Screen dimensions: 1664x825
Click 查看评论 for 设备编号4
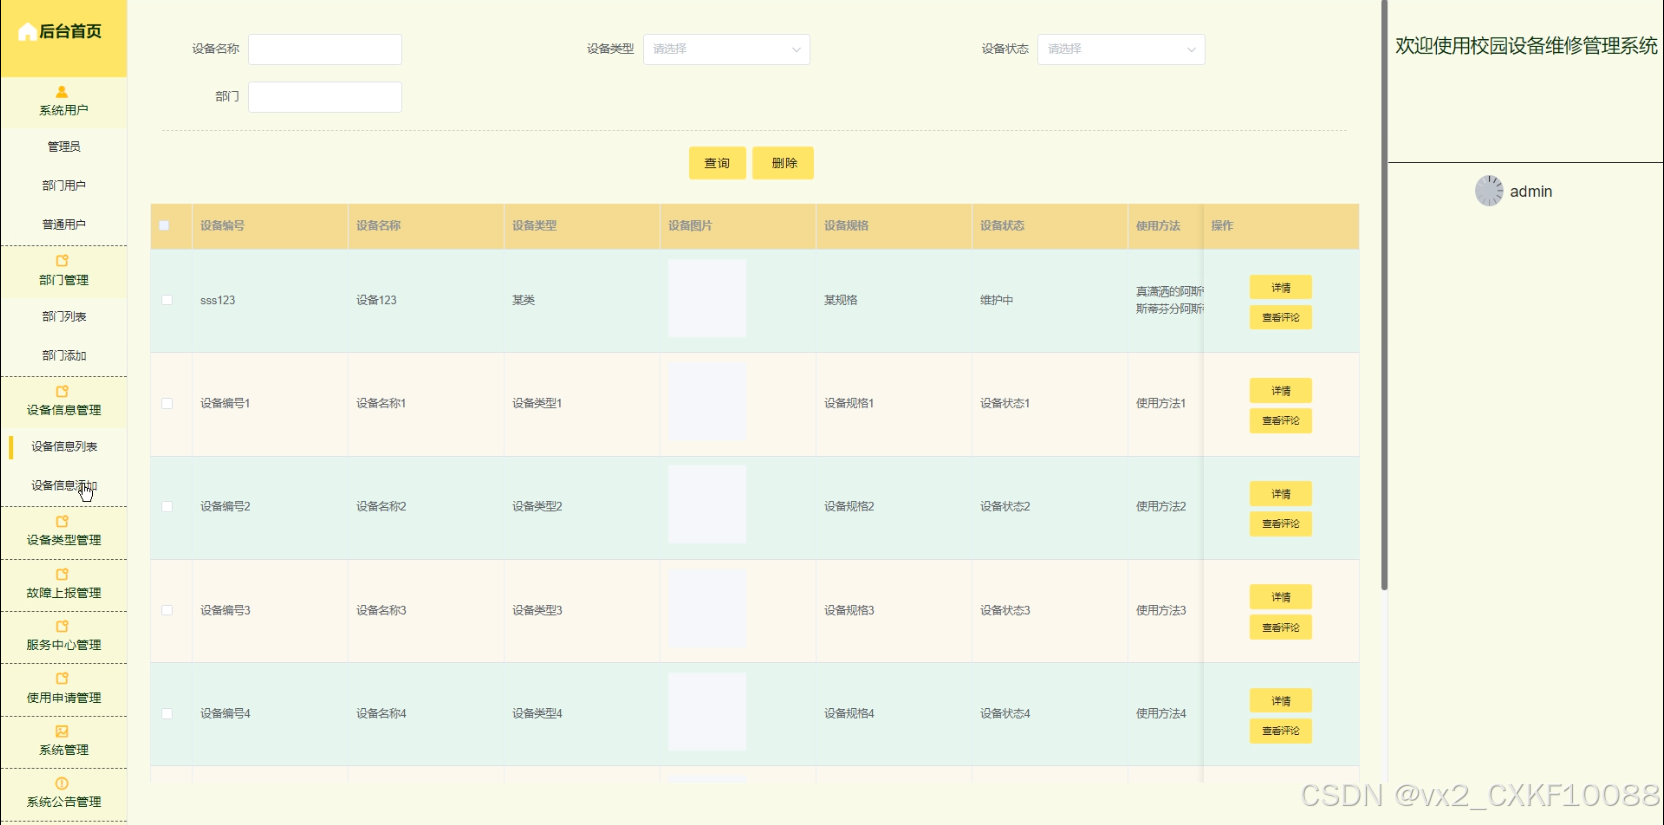(1281, 731)
